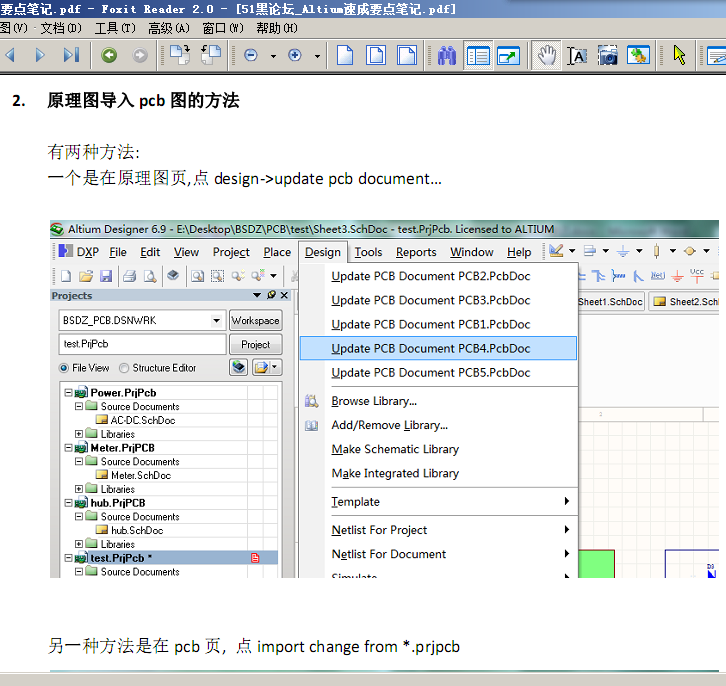This screenshot has width=726, height=686.
Task: Select the File View radio button
Action: click(64, 368)
